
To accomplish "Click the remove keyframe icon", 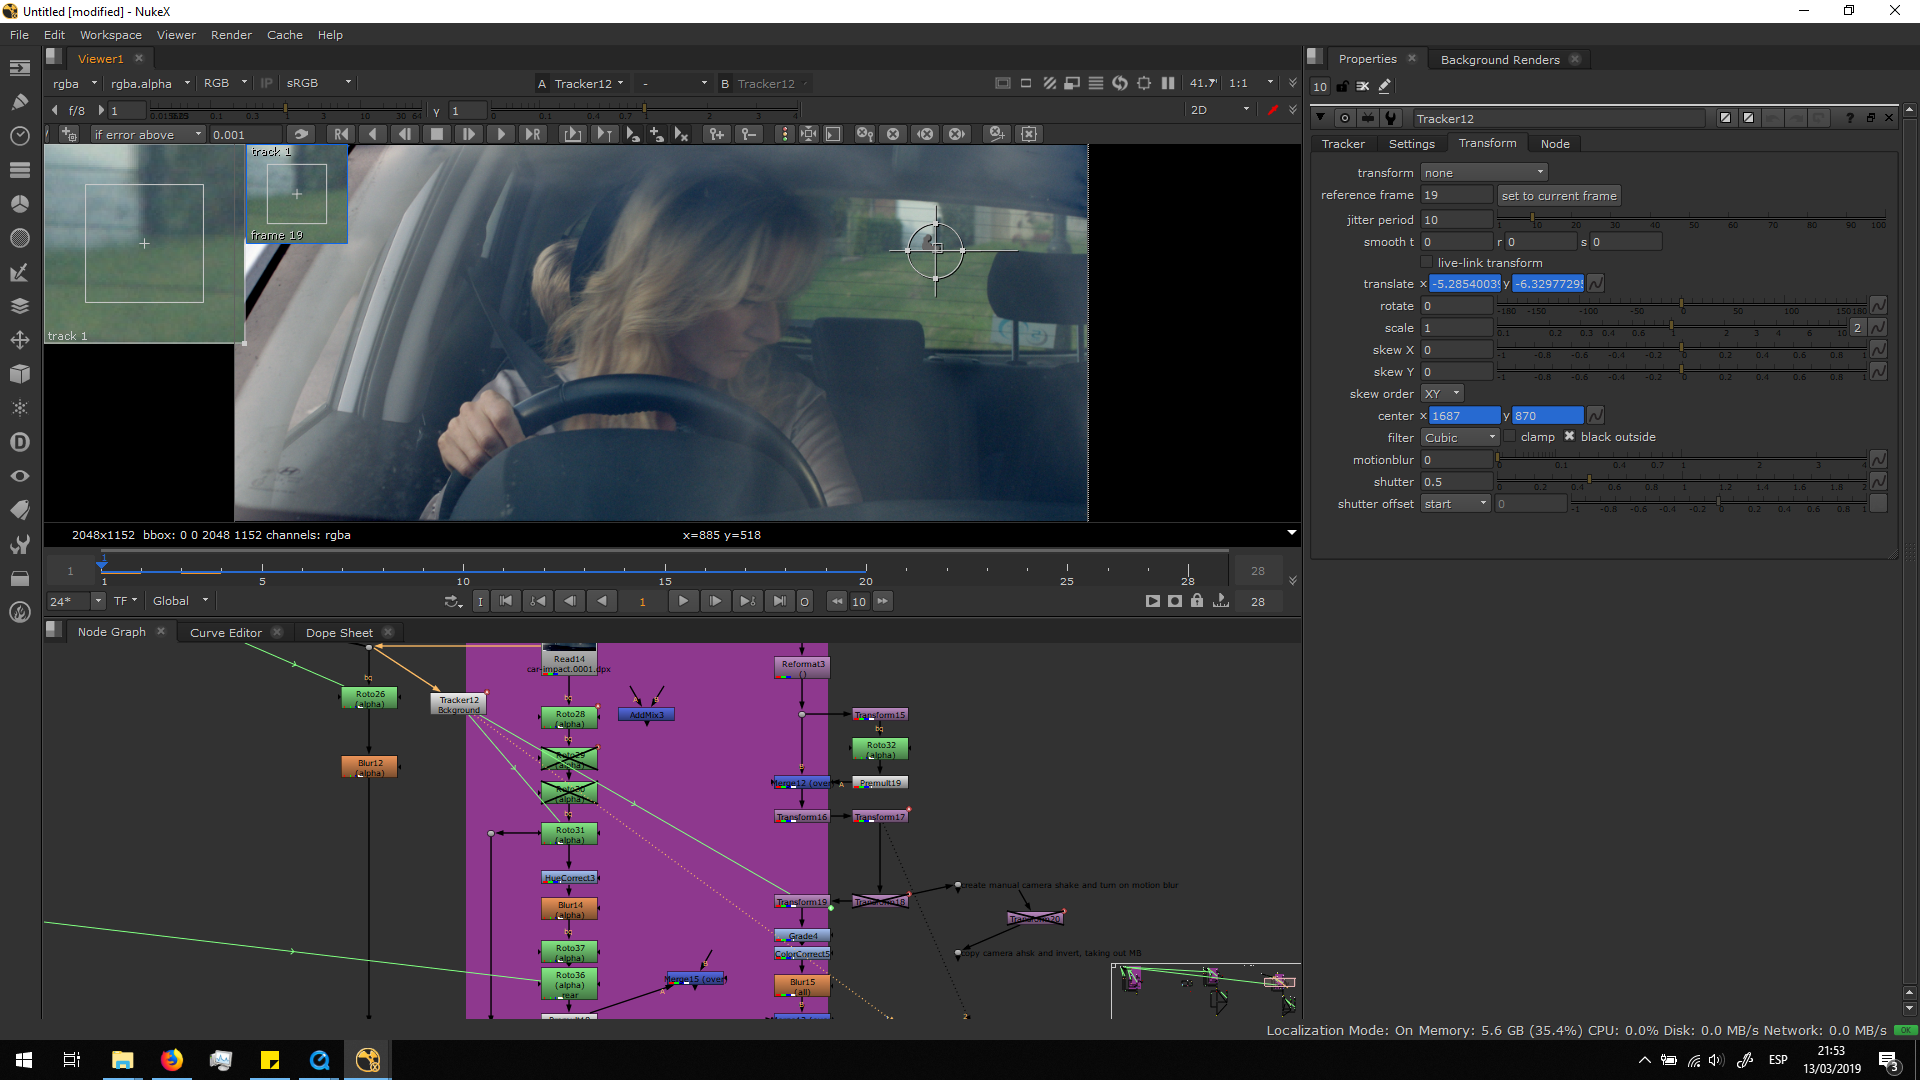I will 748,134.
